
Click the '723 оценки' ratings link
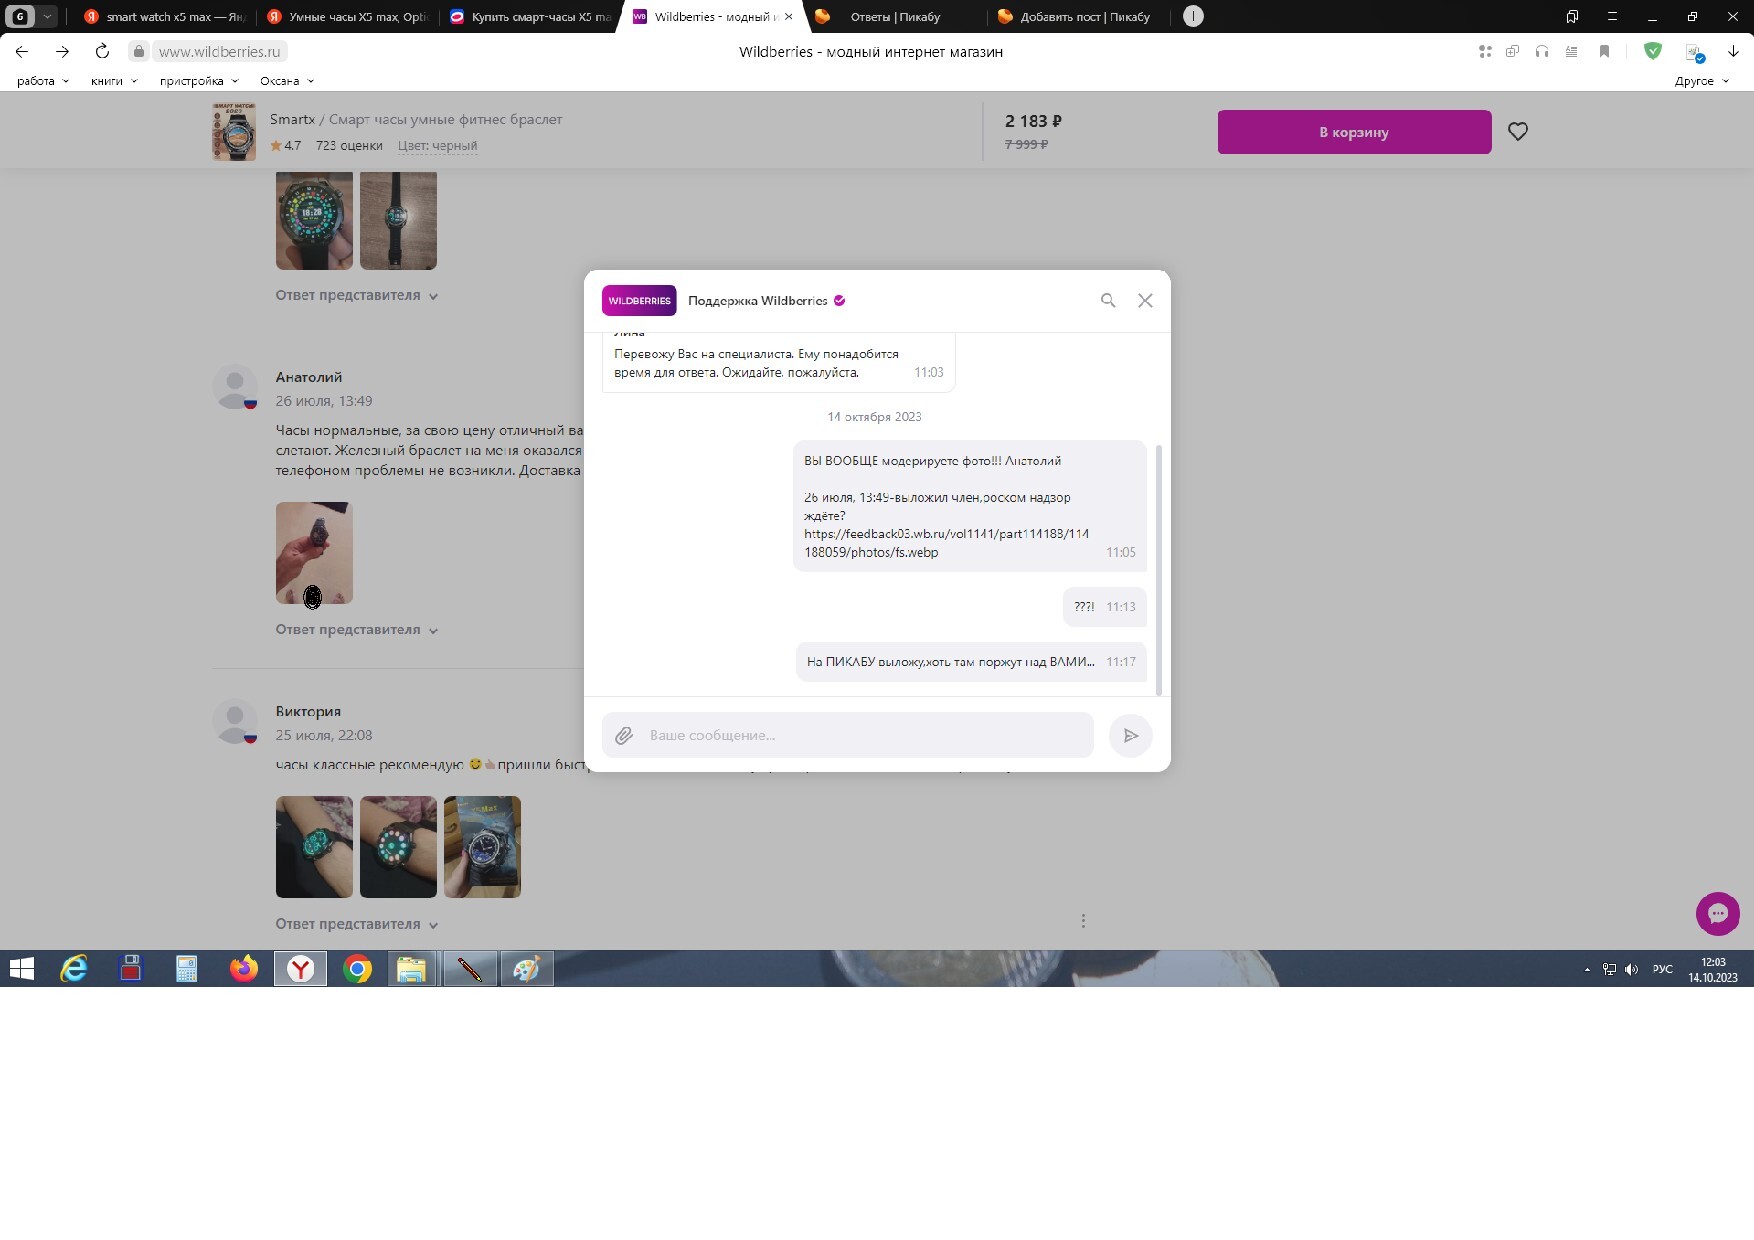[349, 146]
